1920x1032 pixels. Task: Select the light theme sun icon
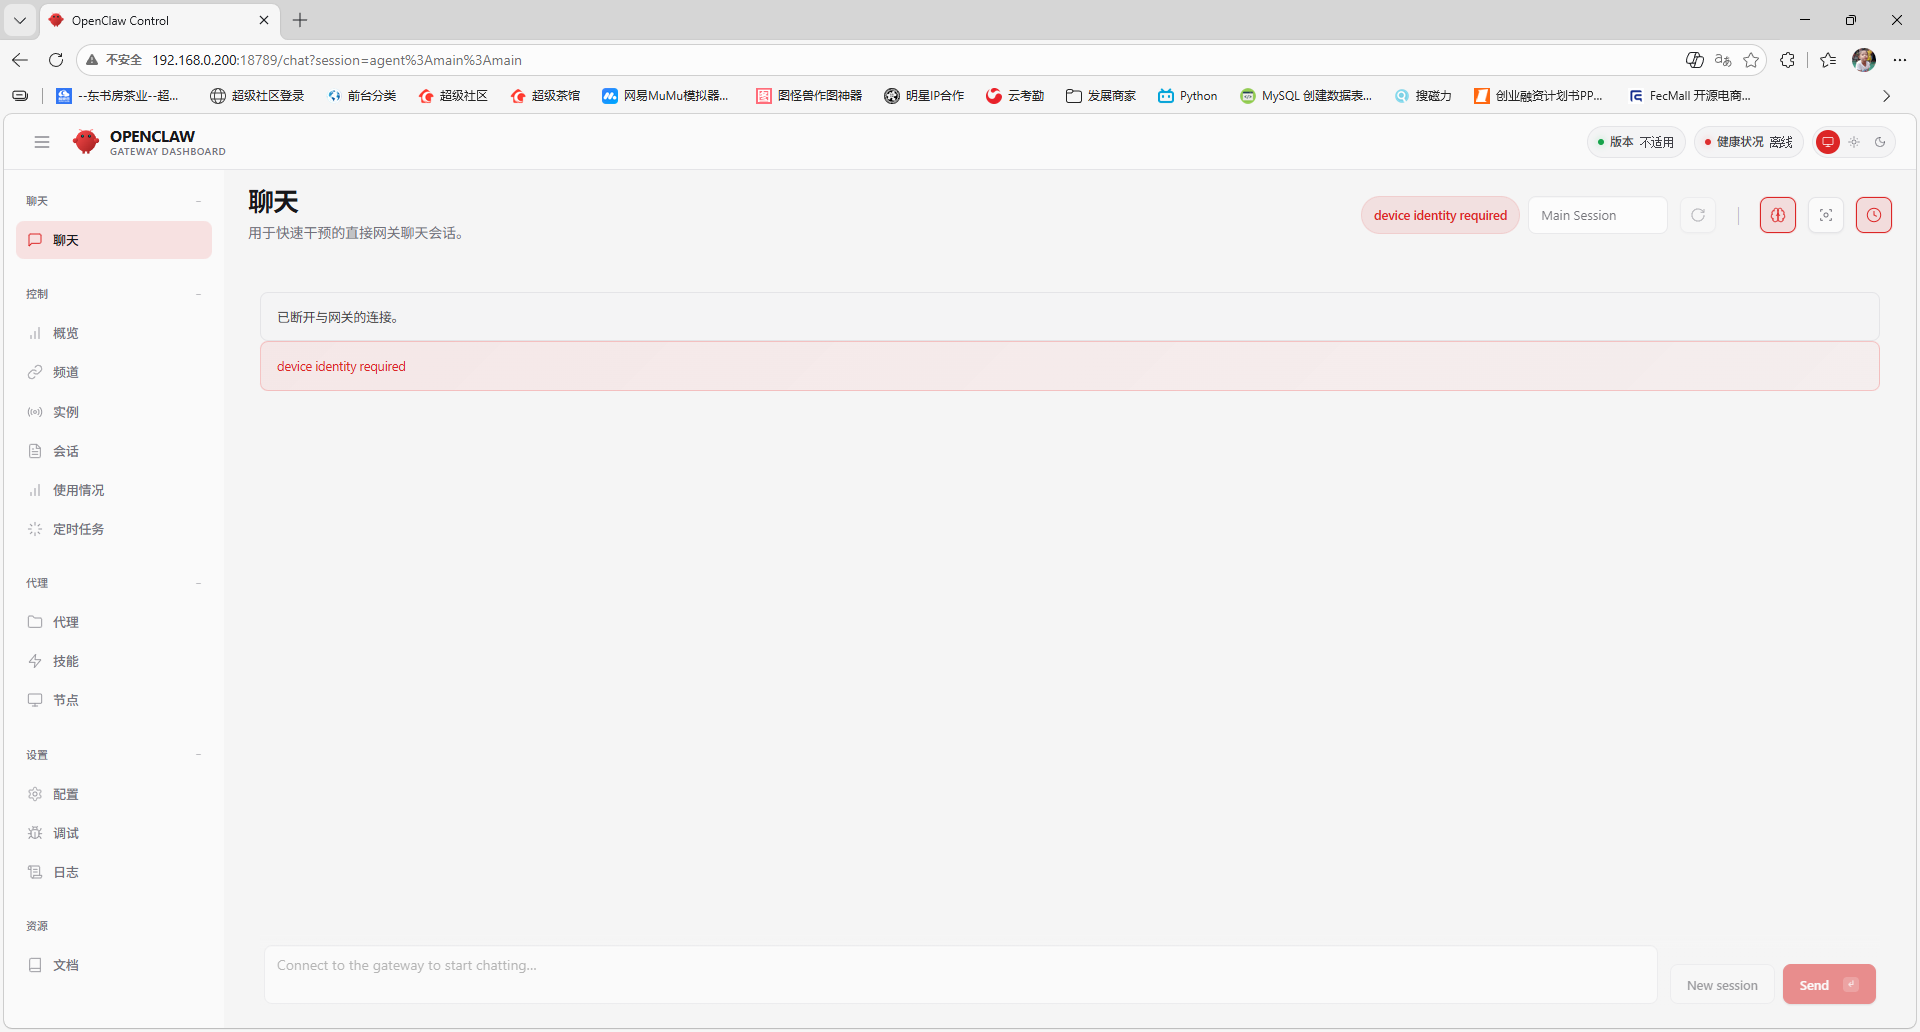pos(1854,142)
